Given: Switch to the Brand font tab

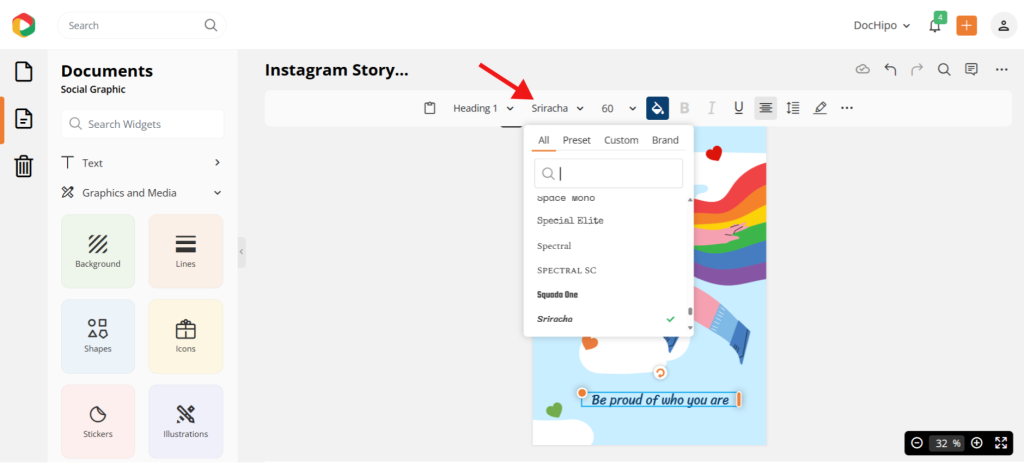Looking at the screenshot, I should click(x=665, y=140).
